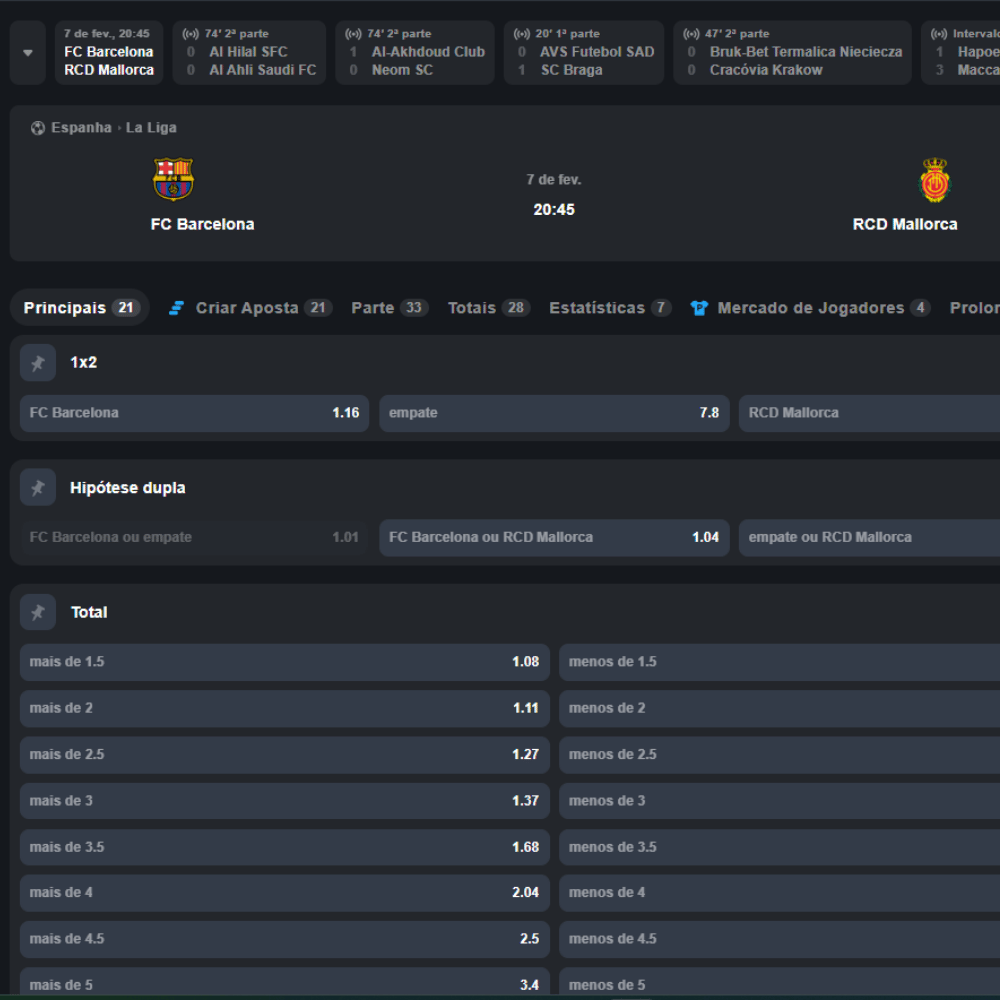
Task: Bet on mais de 4 at 2.04
Action: tap(284, 893)
